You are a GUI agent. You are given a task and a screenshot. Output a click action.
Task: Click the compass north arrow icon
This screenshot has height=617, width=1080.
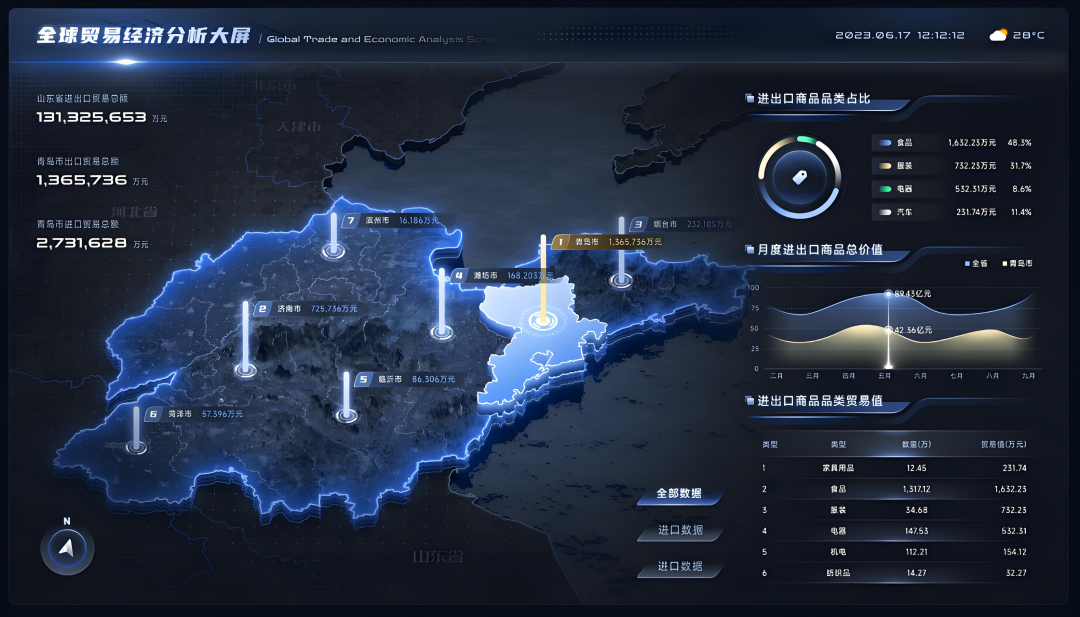click(67, 547)
